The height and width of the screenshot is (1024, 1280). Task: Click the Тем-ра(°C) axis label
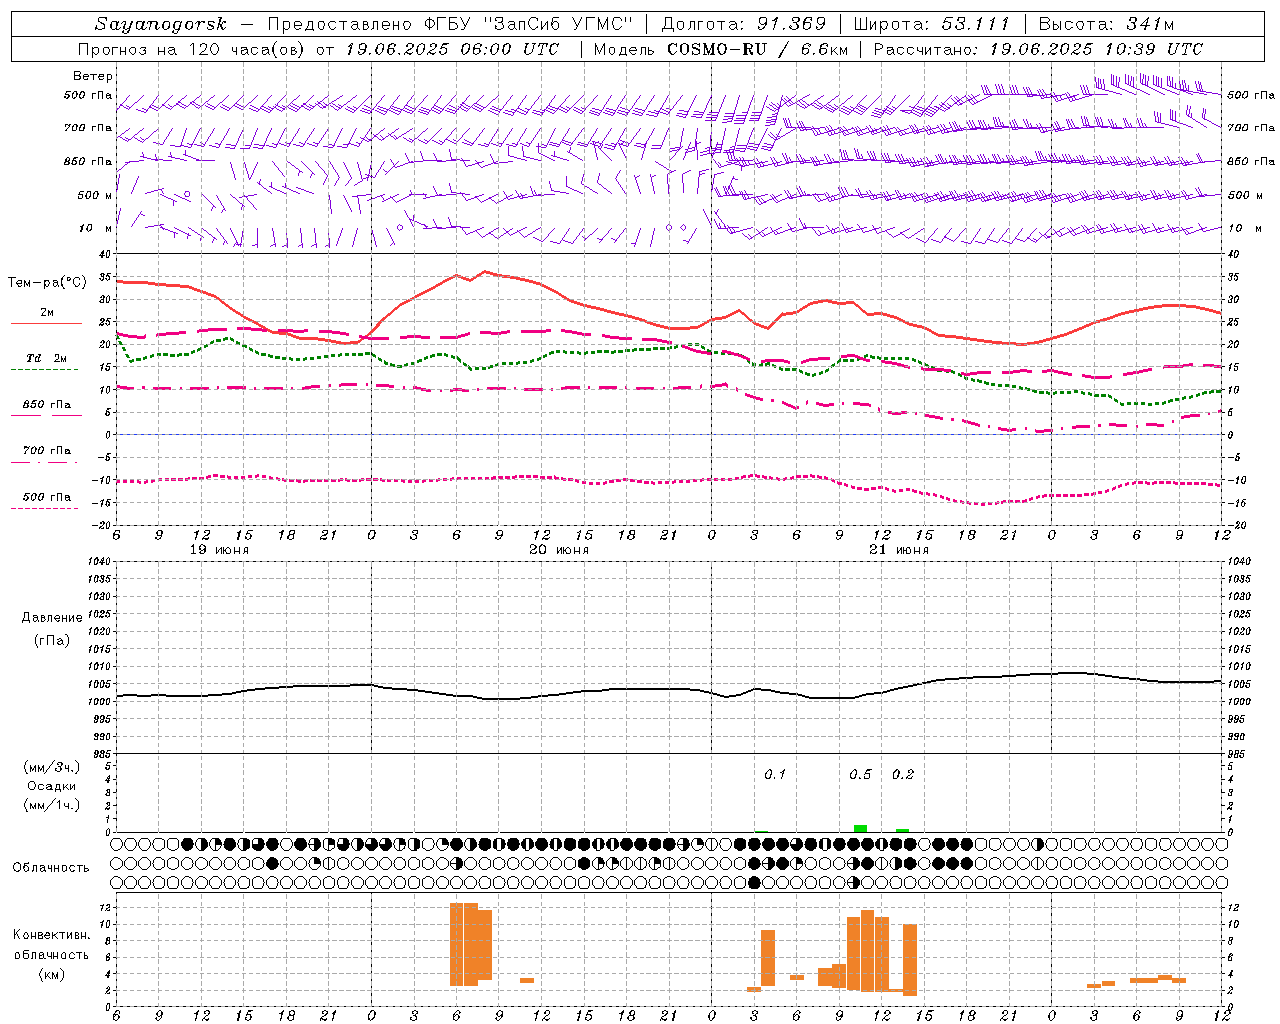pos(47,283)
